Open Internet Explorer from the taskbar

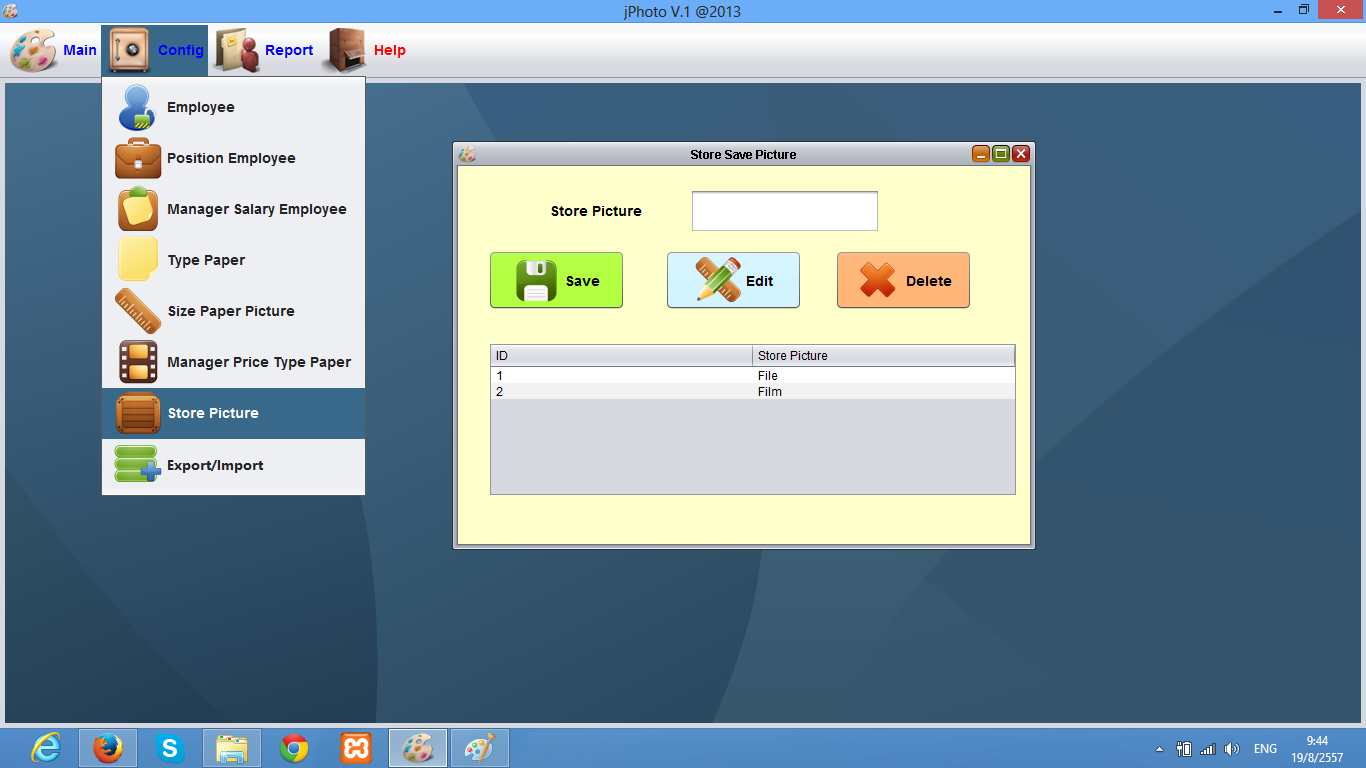[x=46, y=748]
